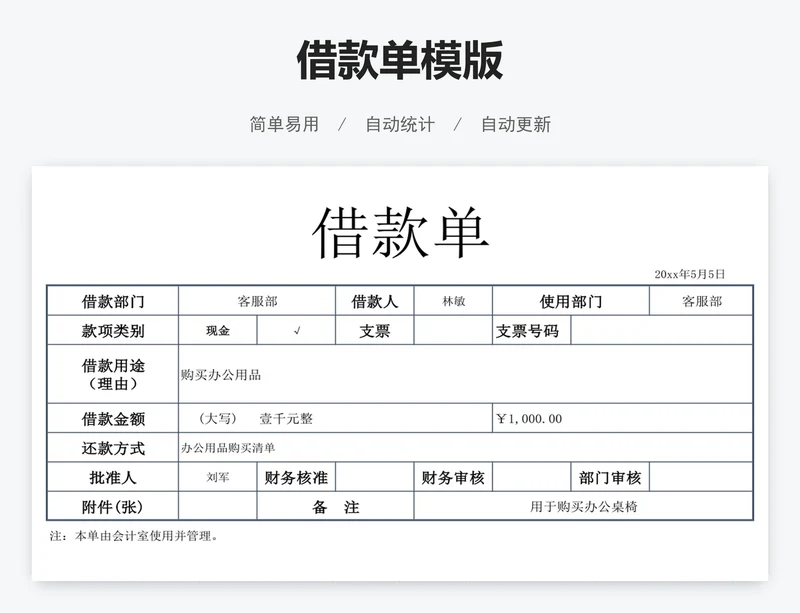
Task: Select the "支票号码" label cell
Action: pyautogui.click(x=532, y=330)
